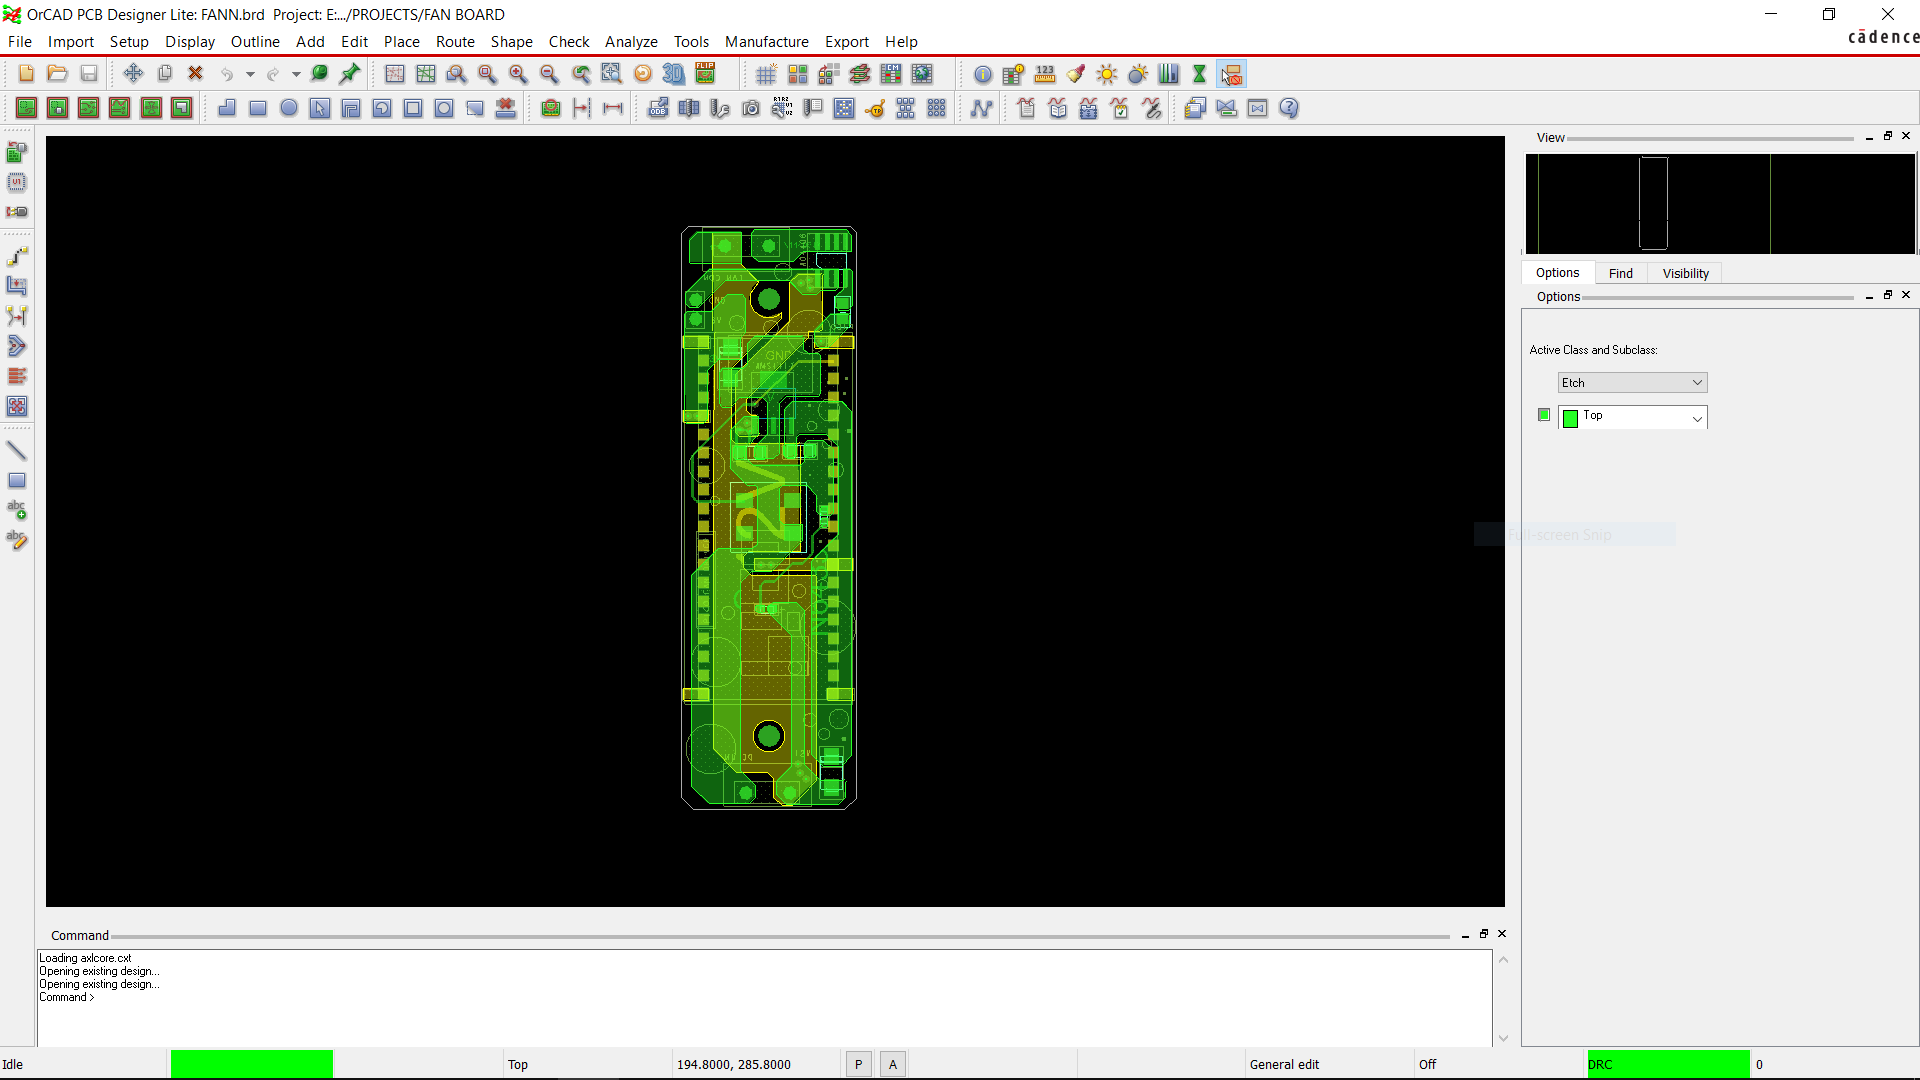Toggle the grid display

click(x=767, y=74)
